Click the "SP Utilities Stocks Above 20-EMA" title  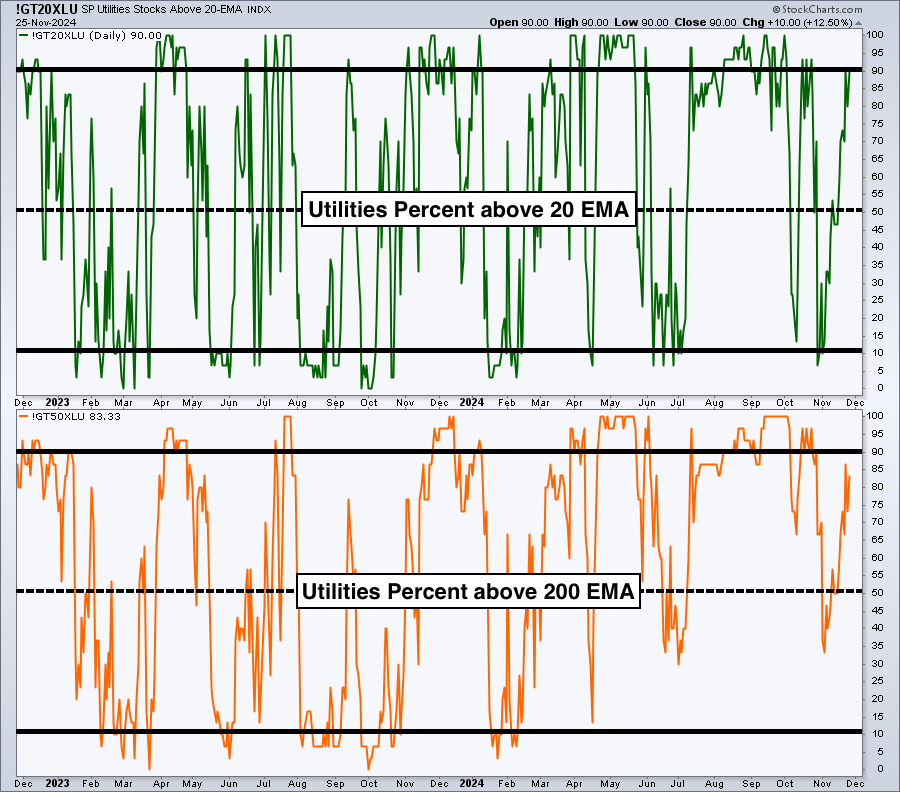[x=162, y=10]
